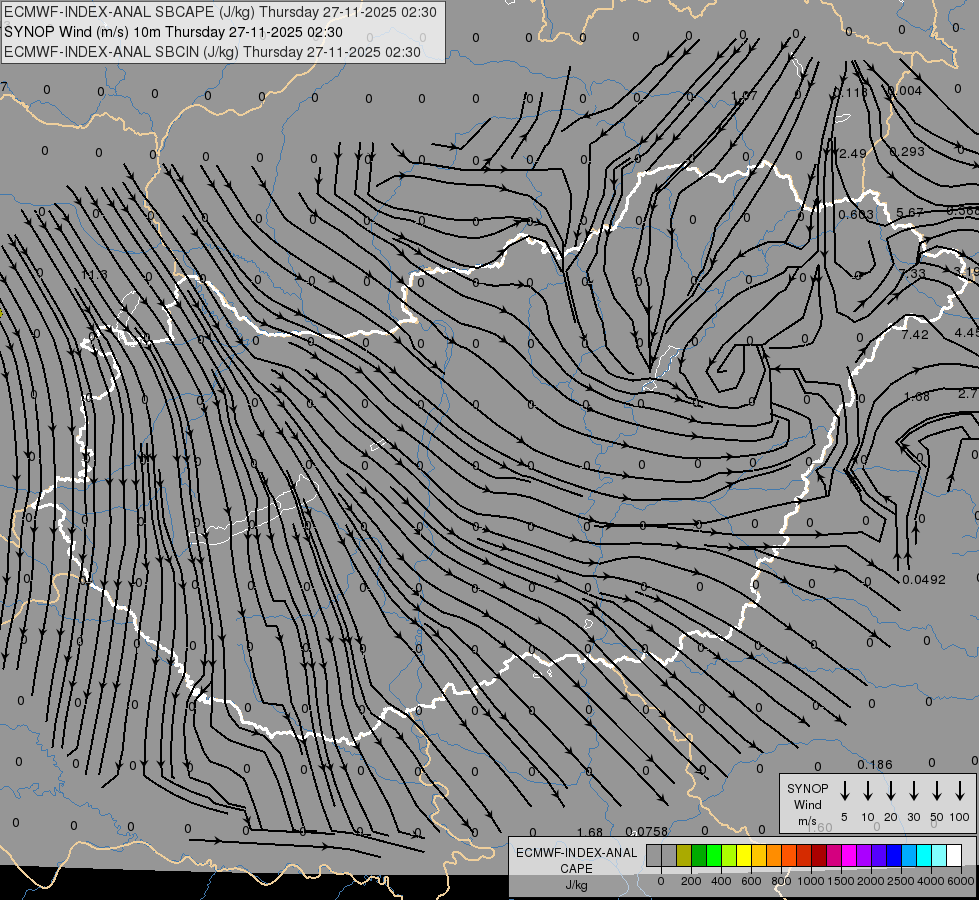Click the SBCAPE title line

[x=220, y=12]
